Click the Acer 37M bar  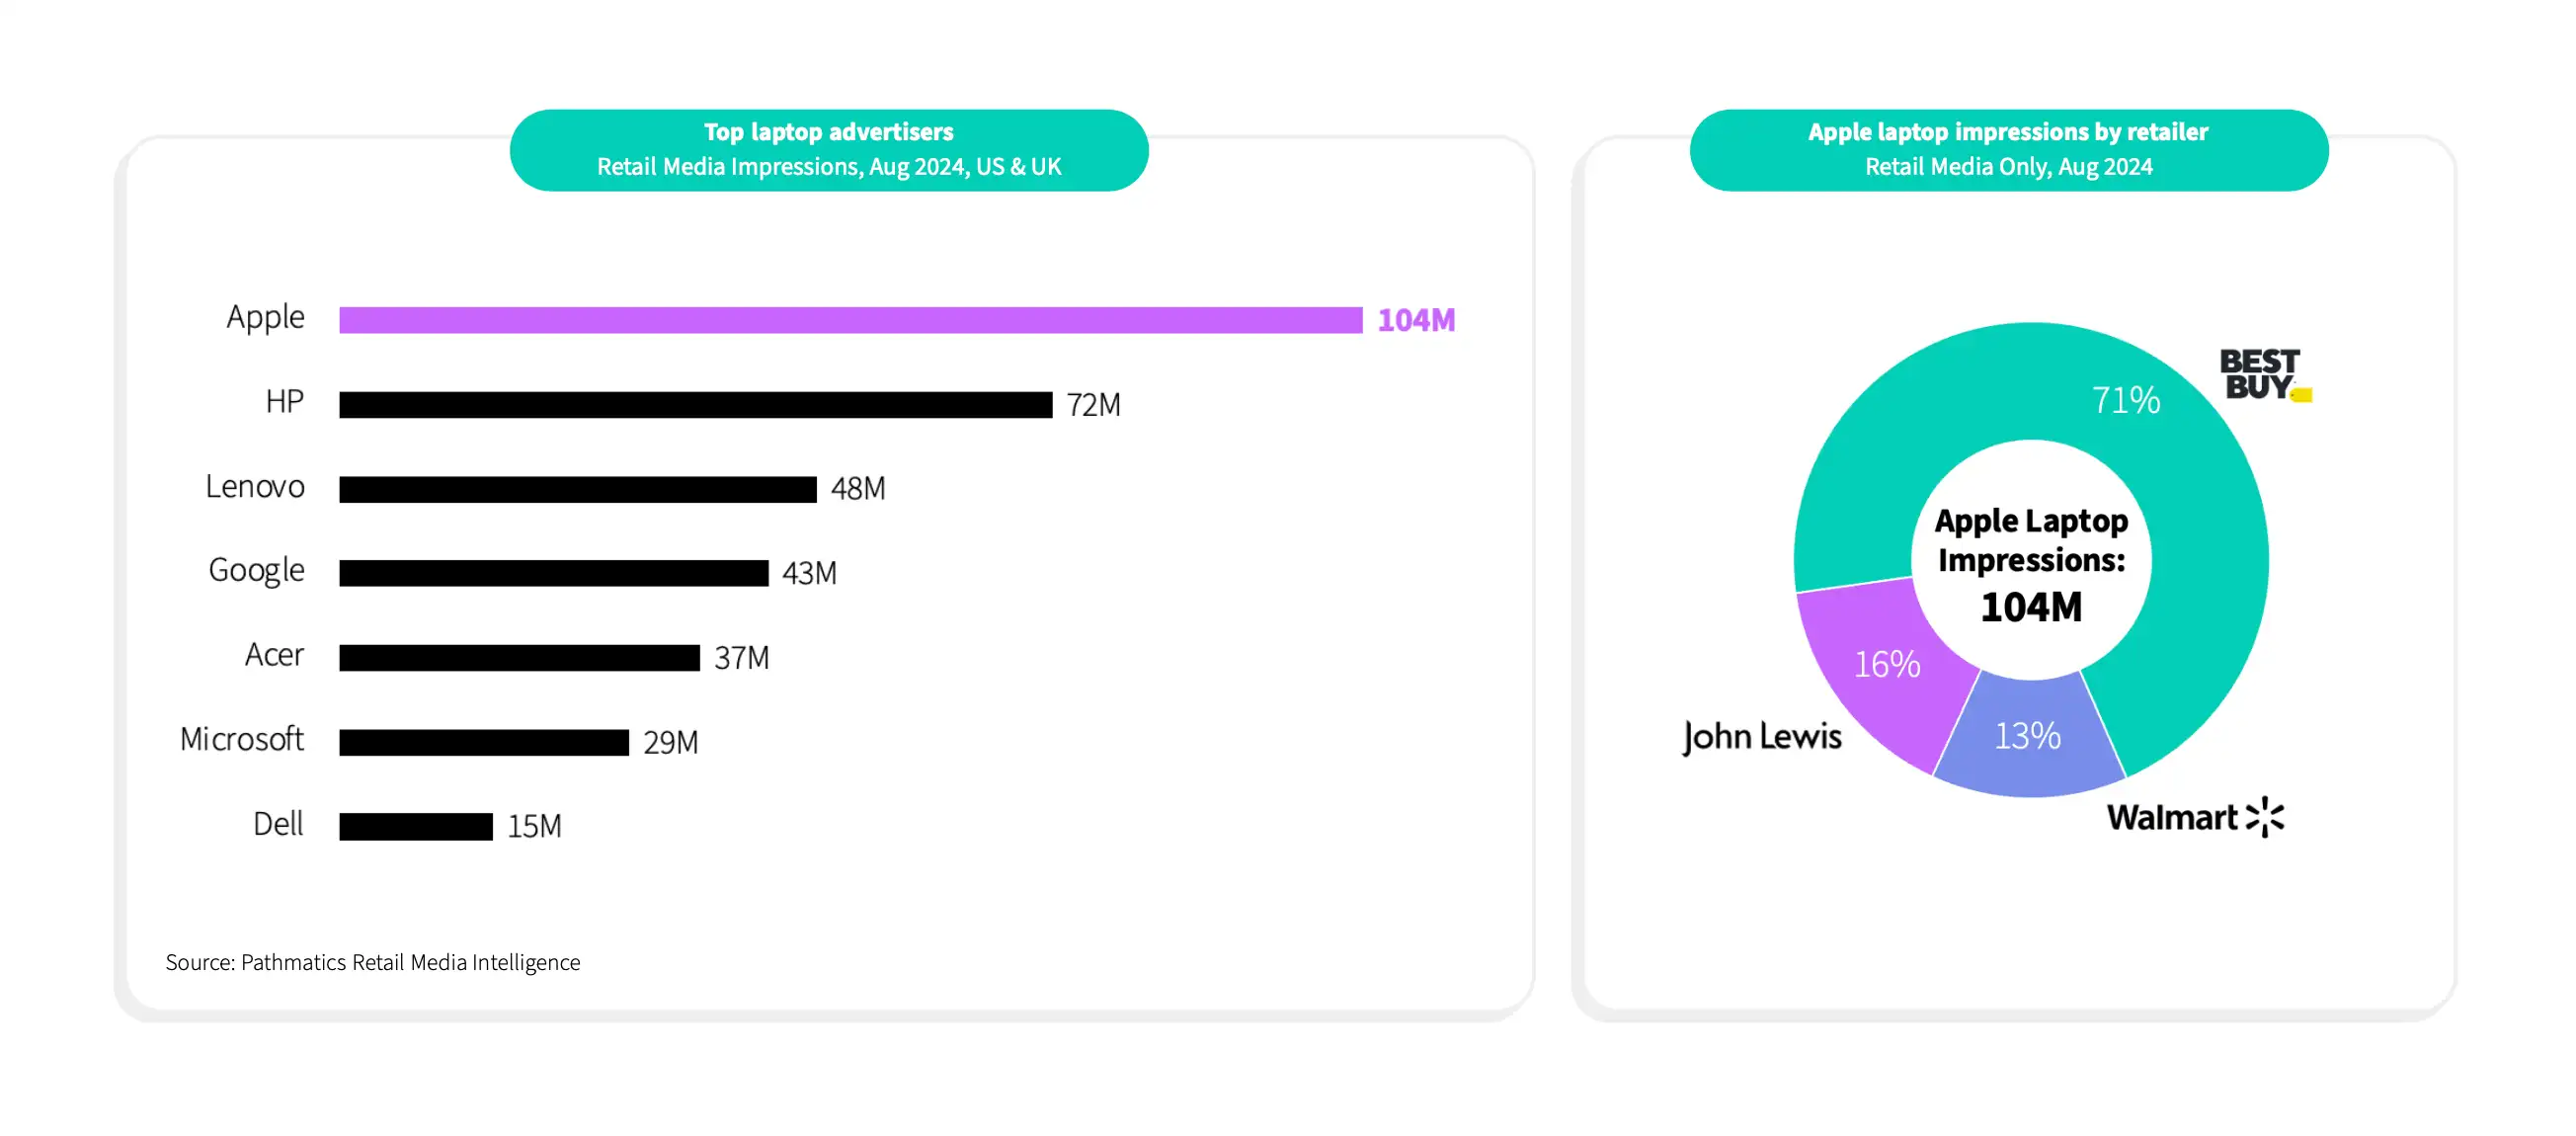click(x=519, y=658)
